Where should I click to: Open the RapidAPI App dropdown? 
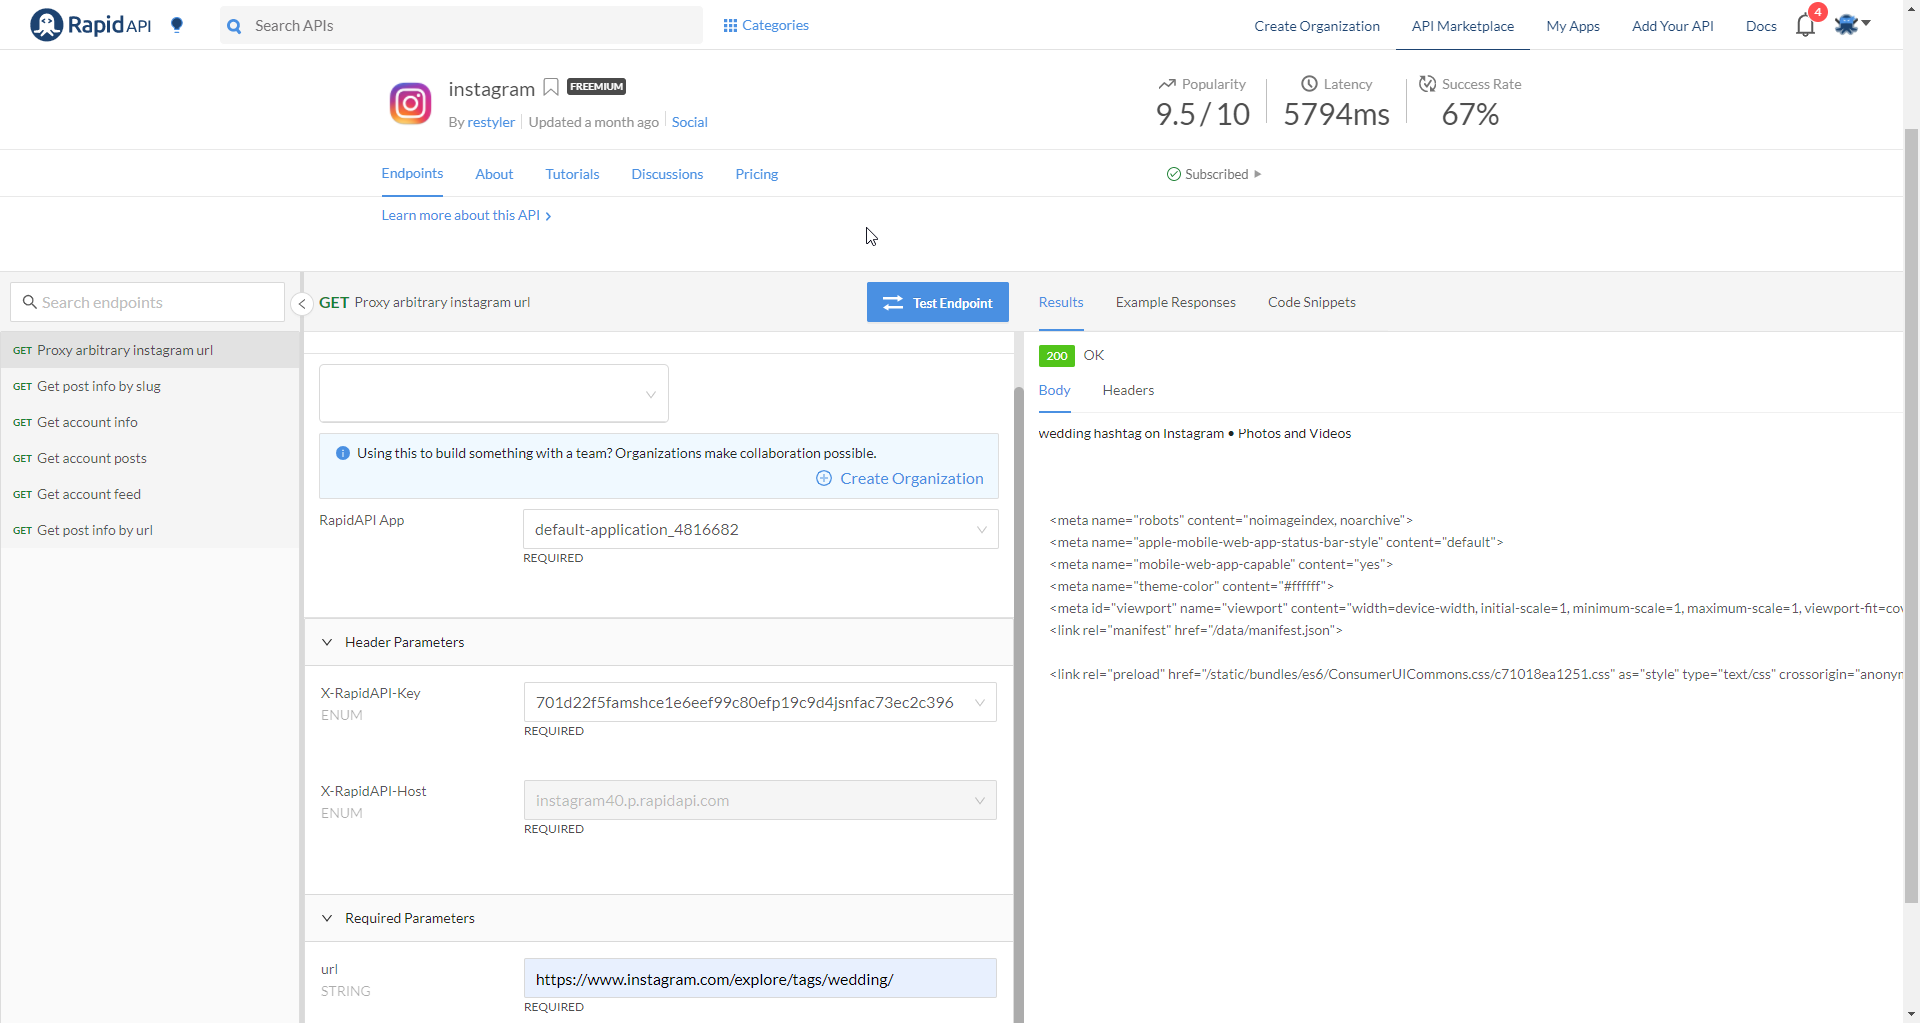[981, 529]
